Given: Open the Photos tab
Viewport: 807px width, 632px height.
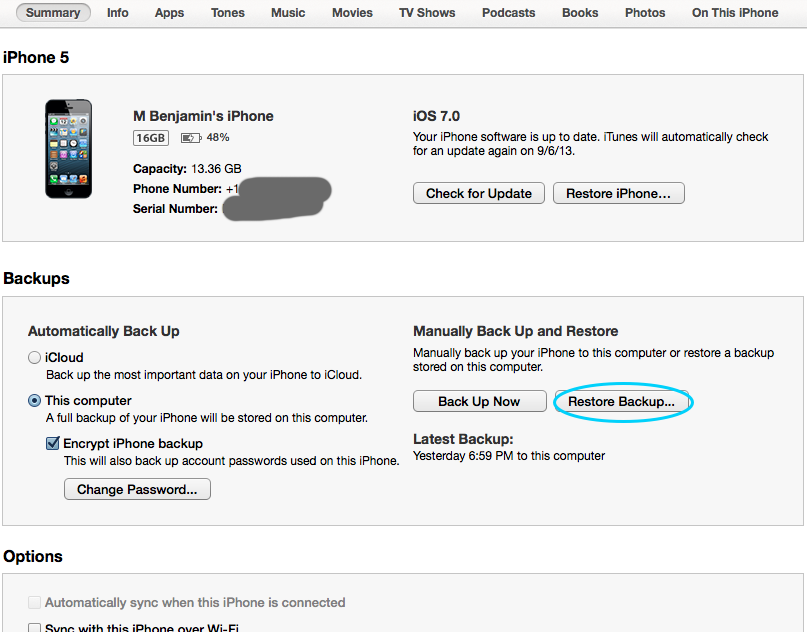Looking at the screenshot, I should pos(645,12).
